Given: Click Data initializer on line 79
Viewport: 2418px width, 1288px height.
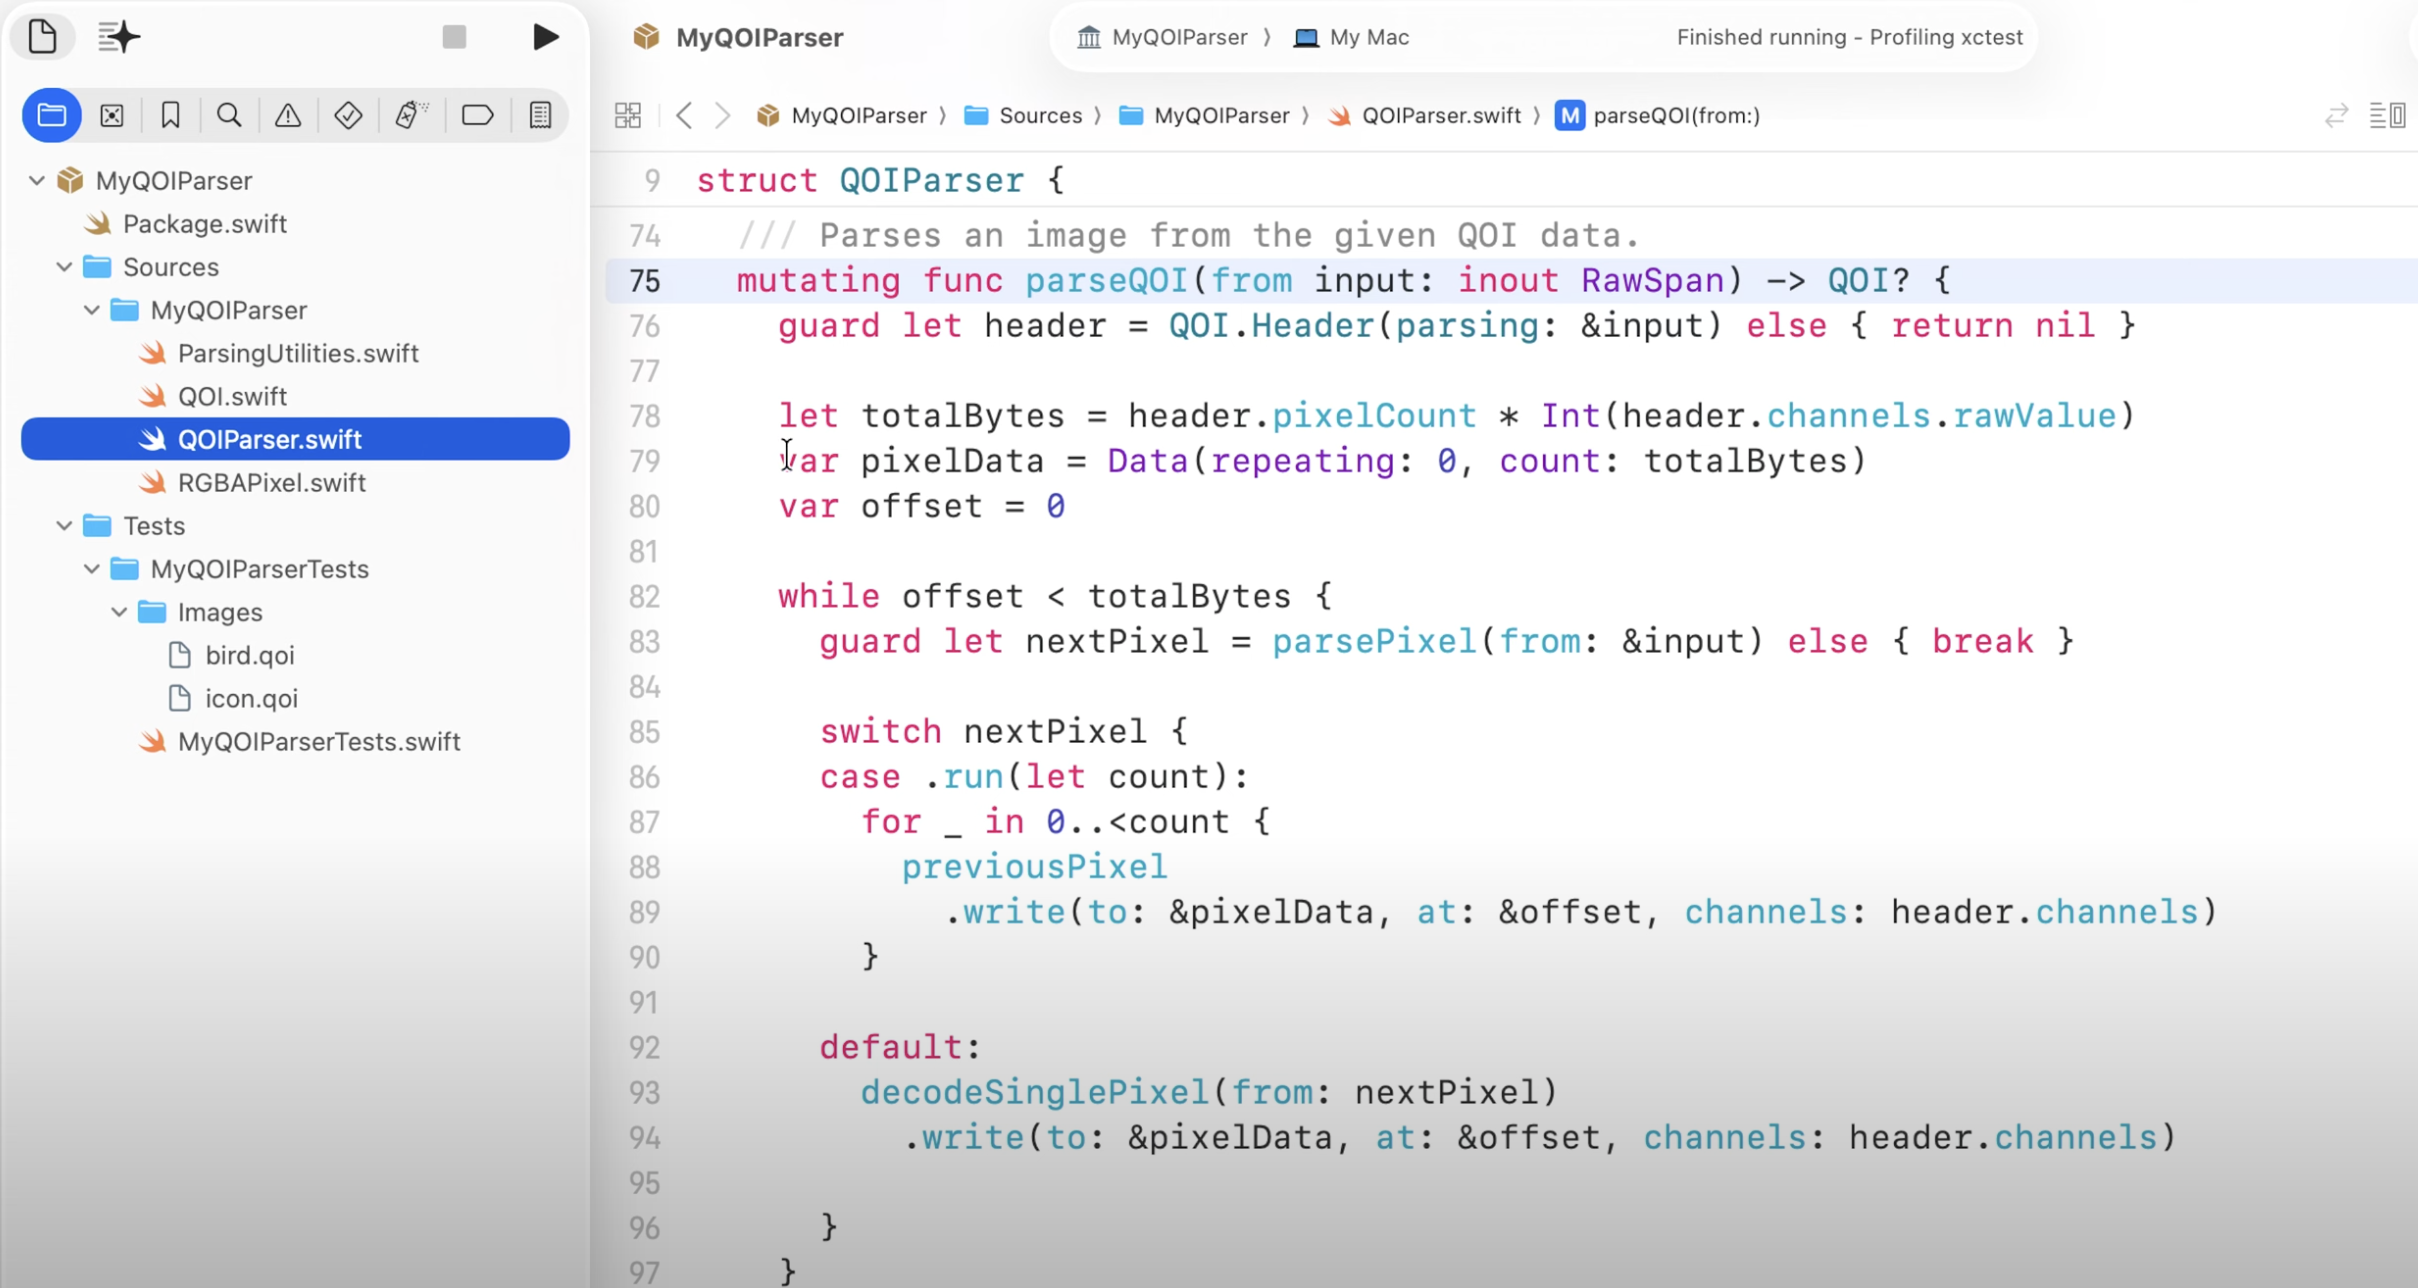Looking at the screenshot, I should 1147,461.
